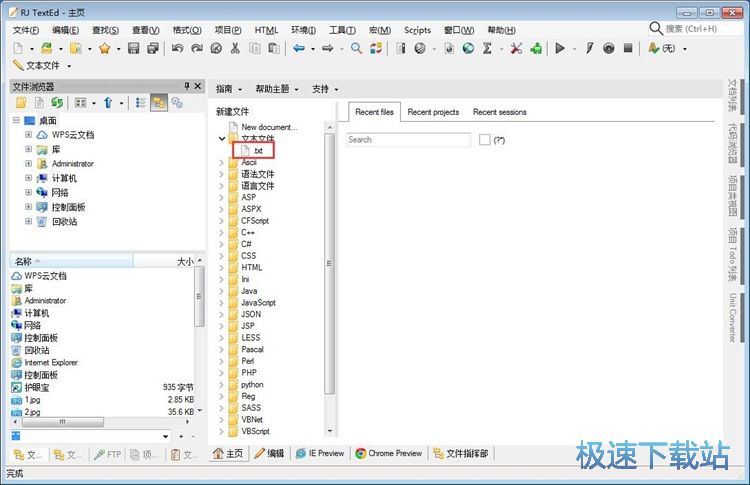Click the Run play arrow icon
Screen dimensions: 750x485
click(560, 48)
